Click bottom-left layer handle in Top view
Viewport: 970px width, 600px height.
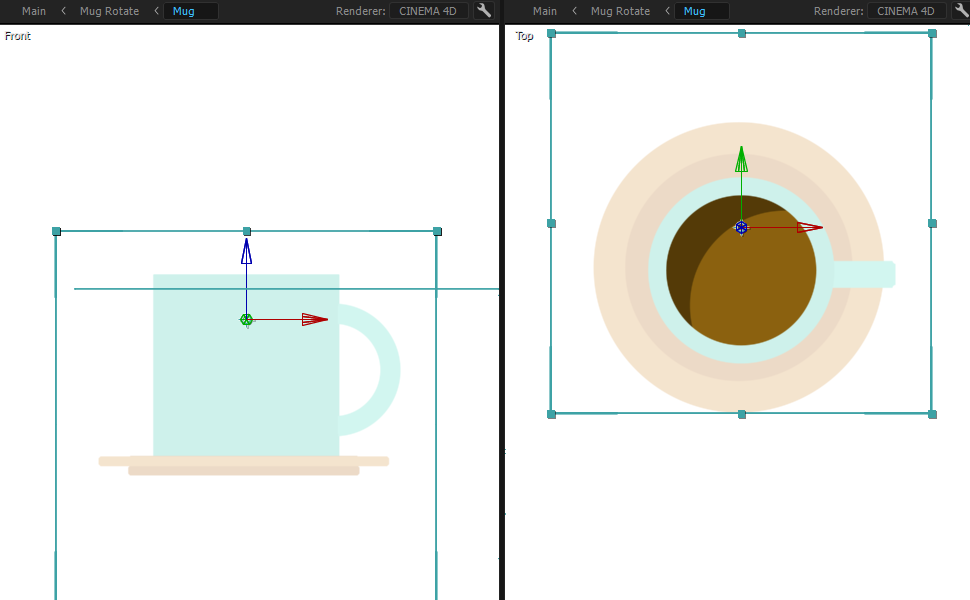click(552, 414)
